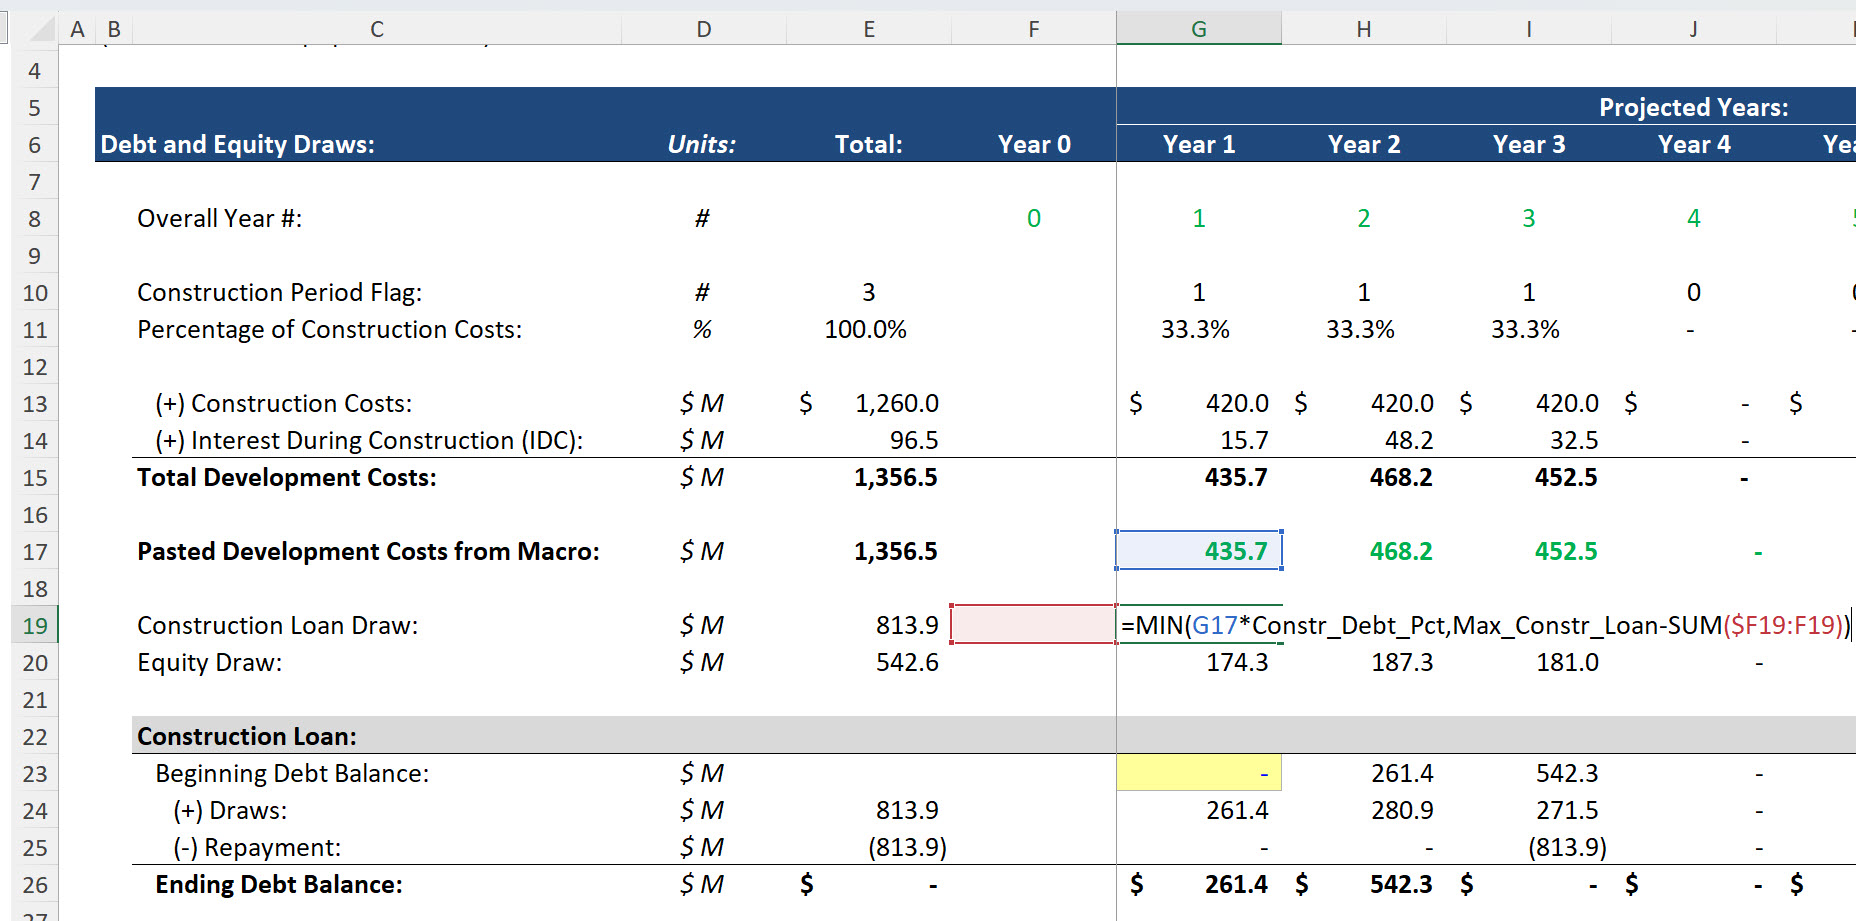Click Year 1 Equity Draw 174.3

(x=1237, y=662)
